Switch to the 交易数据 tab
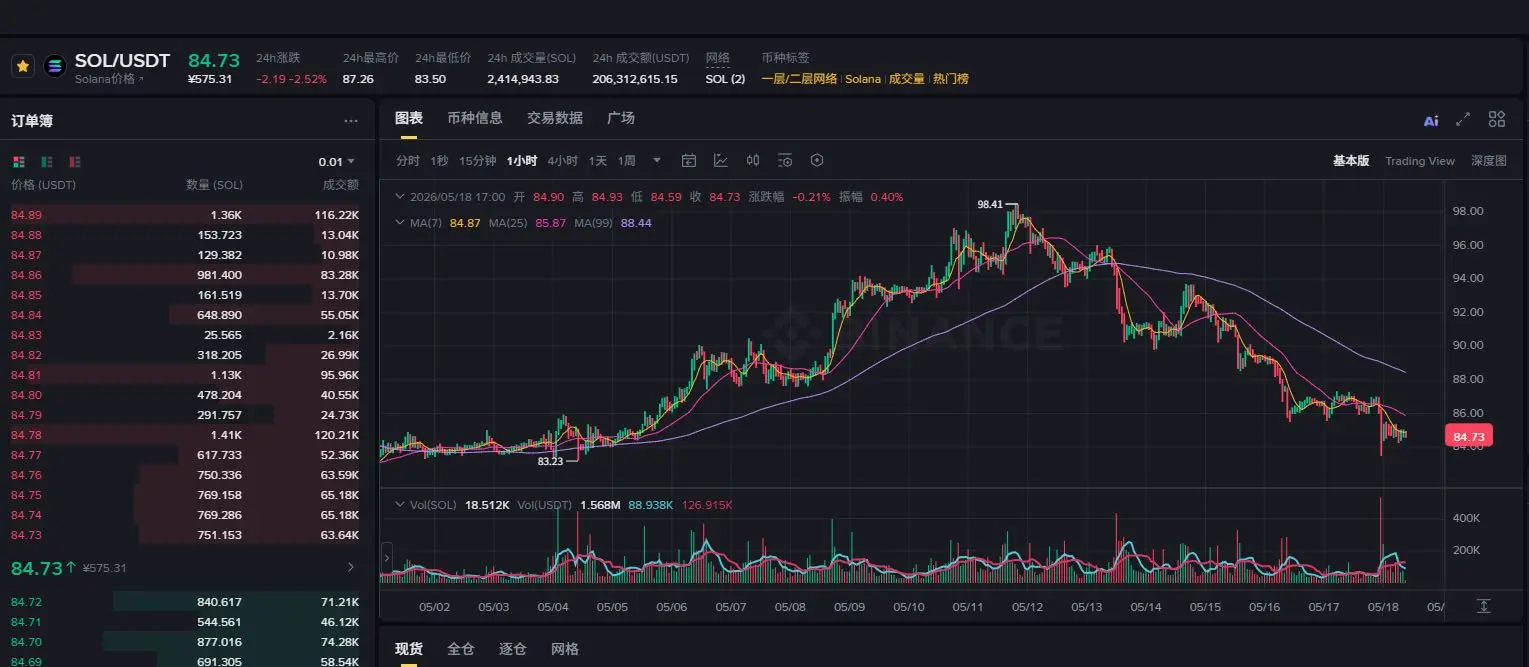The height and width of the screenshot is (667, 1529). 555,118
